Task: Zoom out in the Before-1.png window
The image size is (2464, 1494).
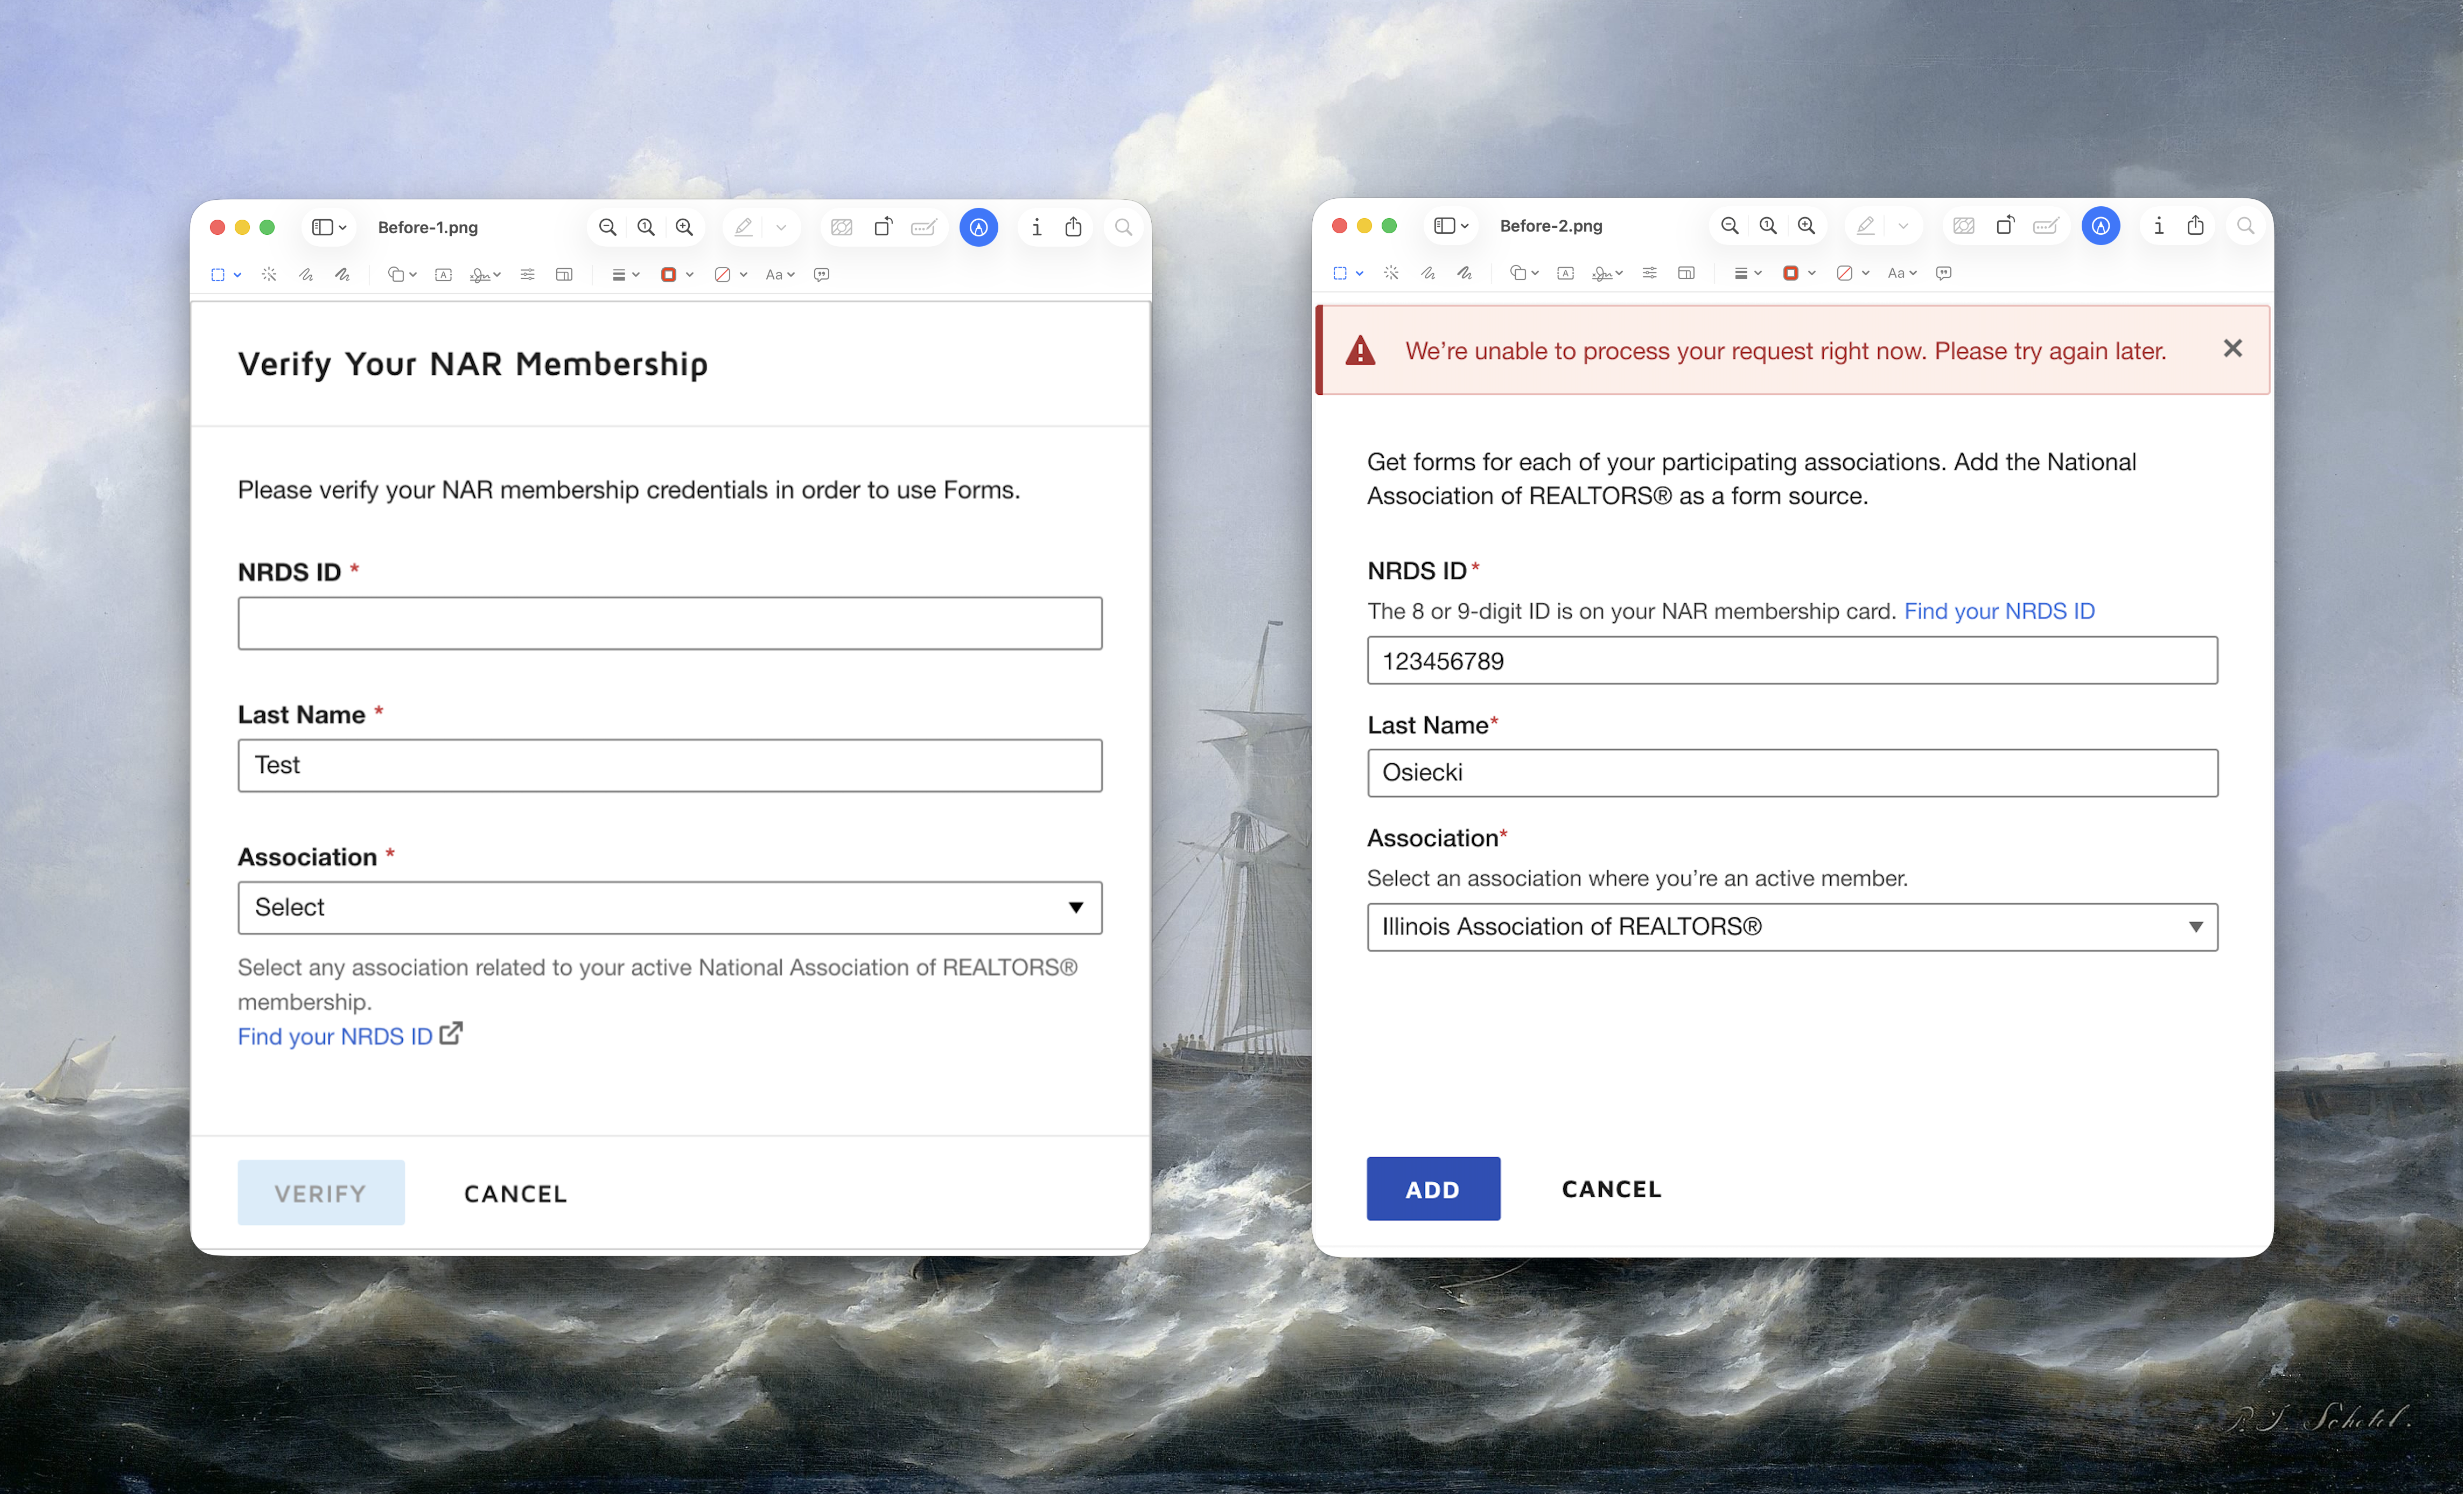Action: tap(607, 227)
